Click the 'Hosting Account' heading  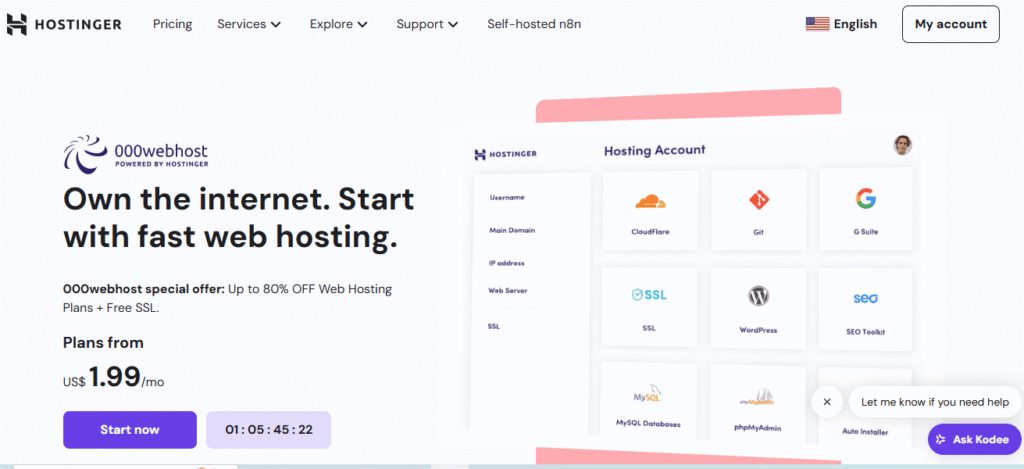tap(654, 150)
